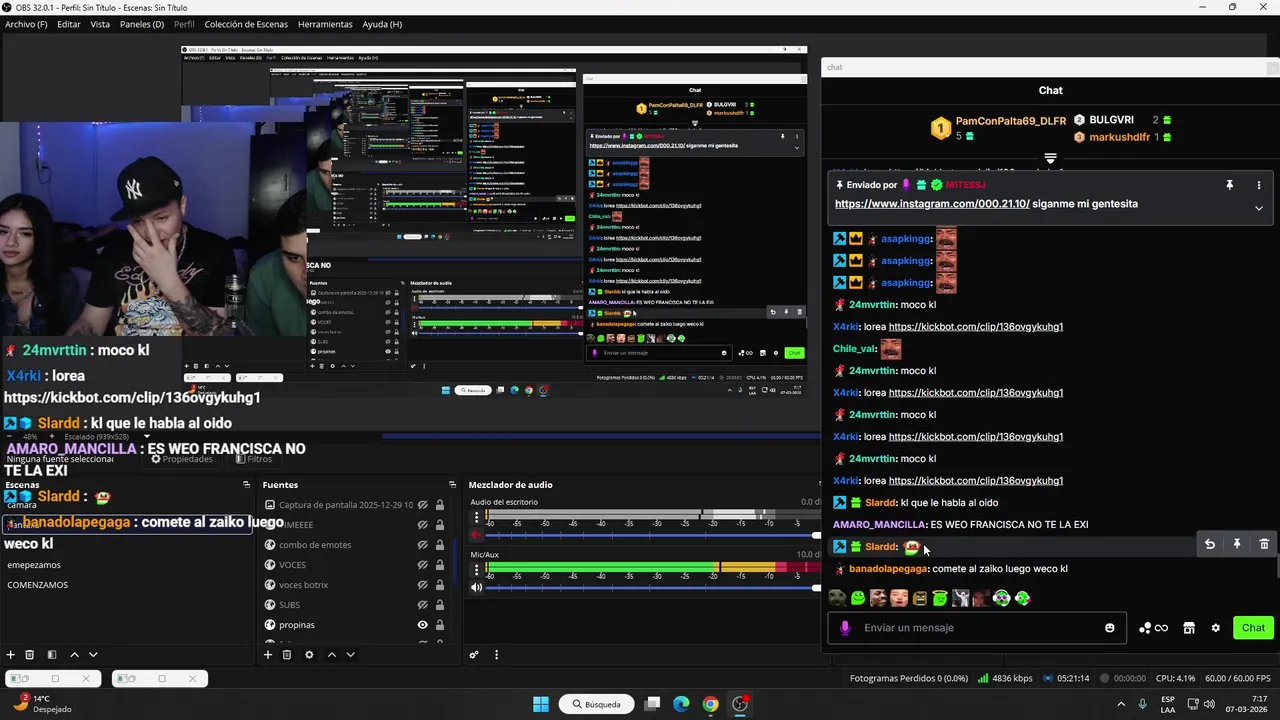The image size is (1280, 720).
Task: Show the VOCES source
Action: click(422, 565)
